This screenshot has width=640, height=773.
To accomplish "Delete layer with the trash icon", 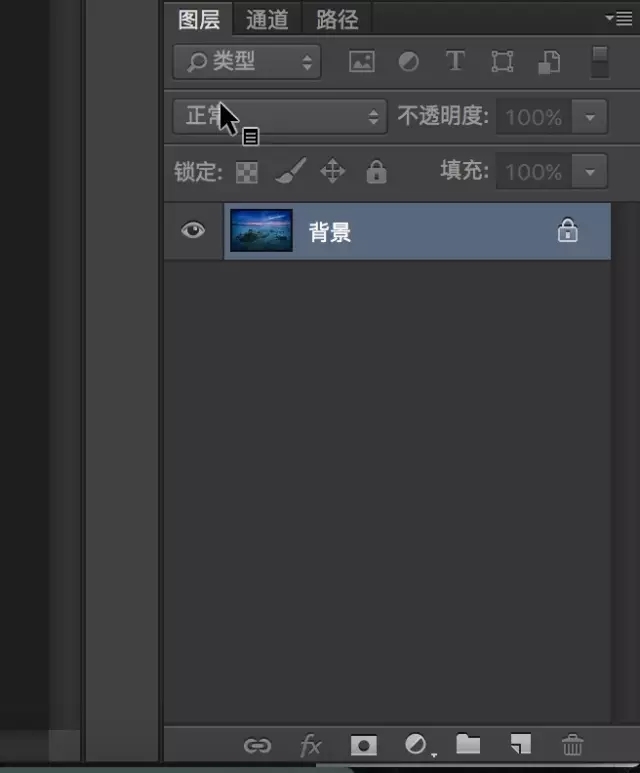I will point(572,745).
